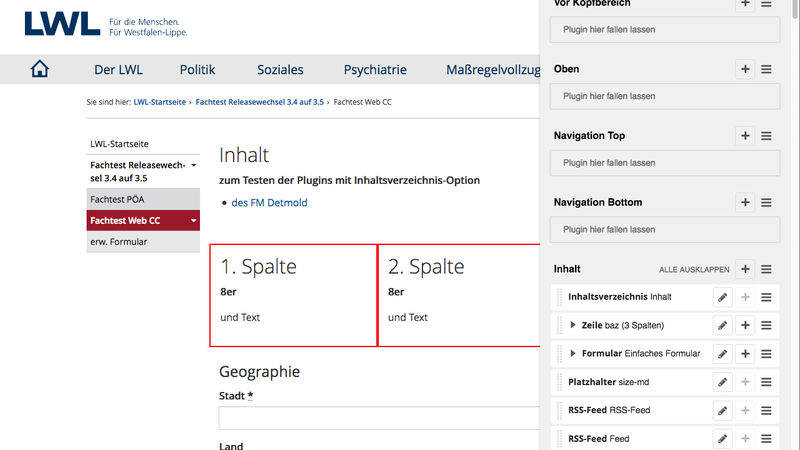Open menu icon for Navigation Top placeholder
Viewport: 800px width, 450px height.
tap(766, 136)
